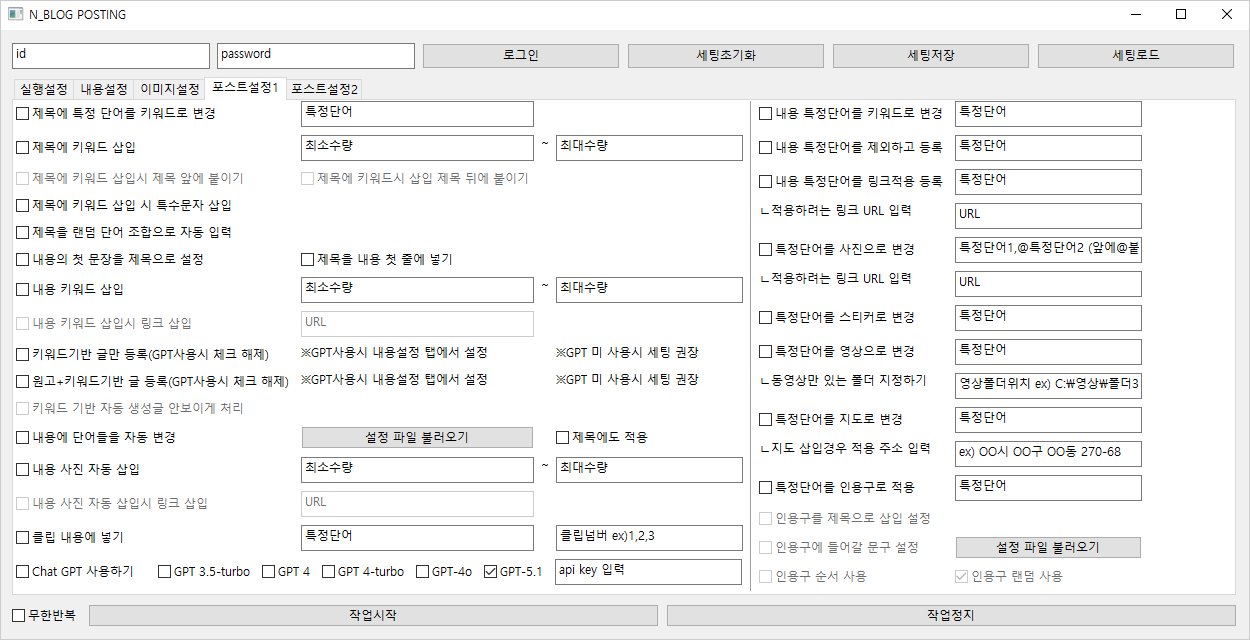
Task: Click the N_BLOG POSTING app icon in title bar
Action: pyautogui.click(x=15, y=15)
